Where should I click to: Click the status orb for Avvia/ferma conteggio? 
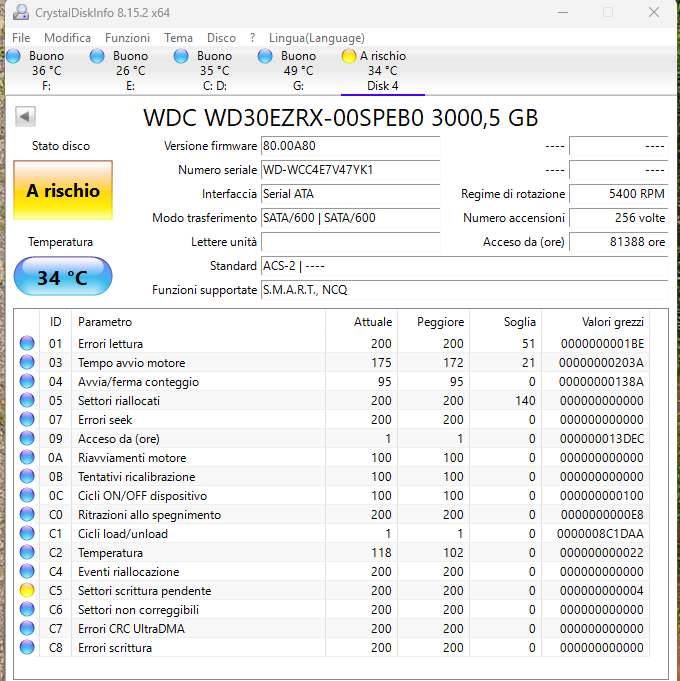[x=27, y=381]
